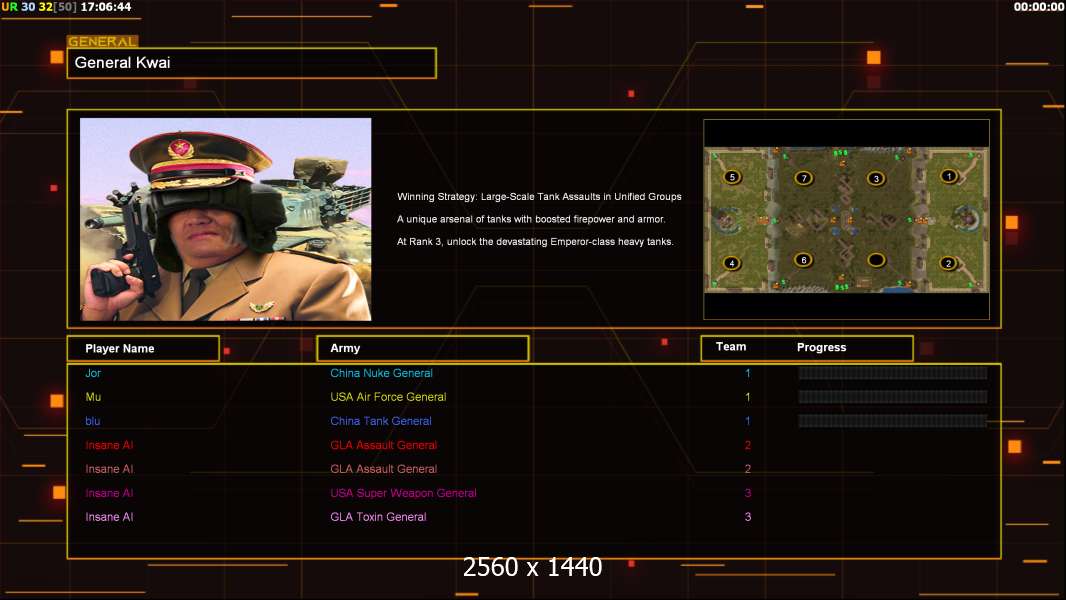
Task: Click Jor's loading progress bar
Action: [892, 372]
